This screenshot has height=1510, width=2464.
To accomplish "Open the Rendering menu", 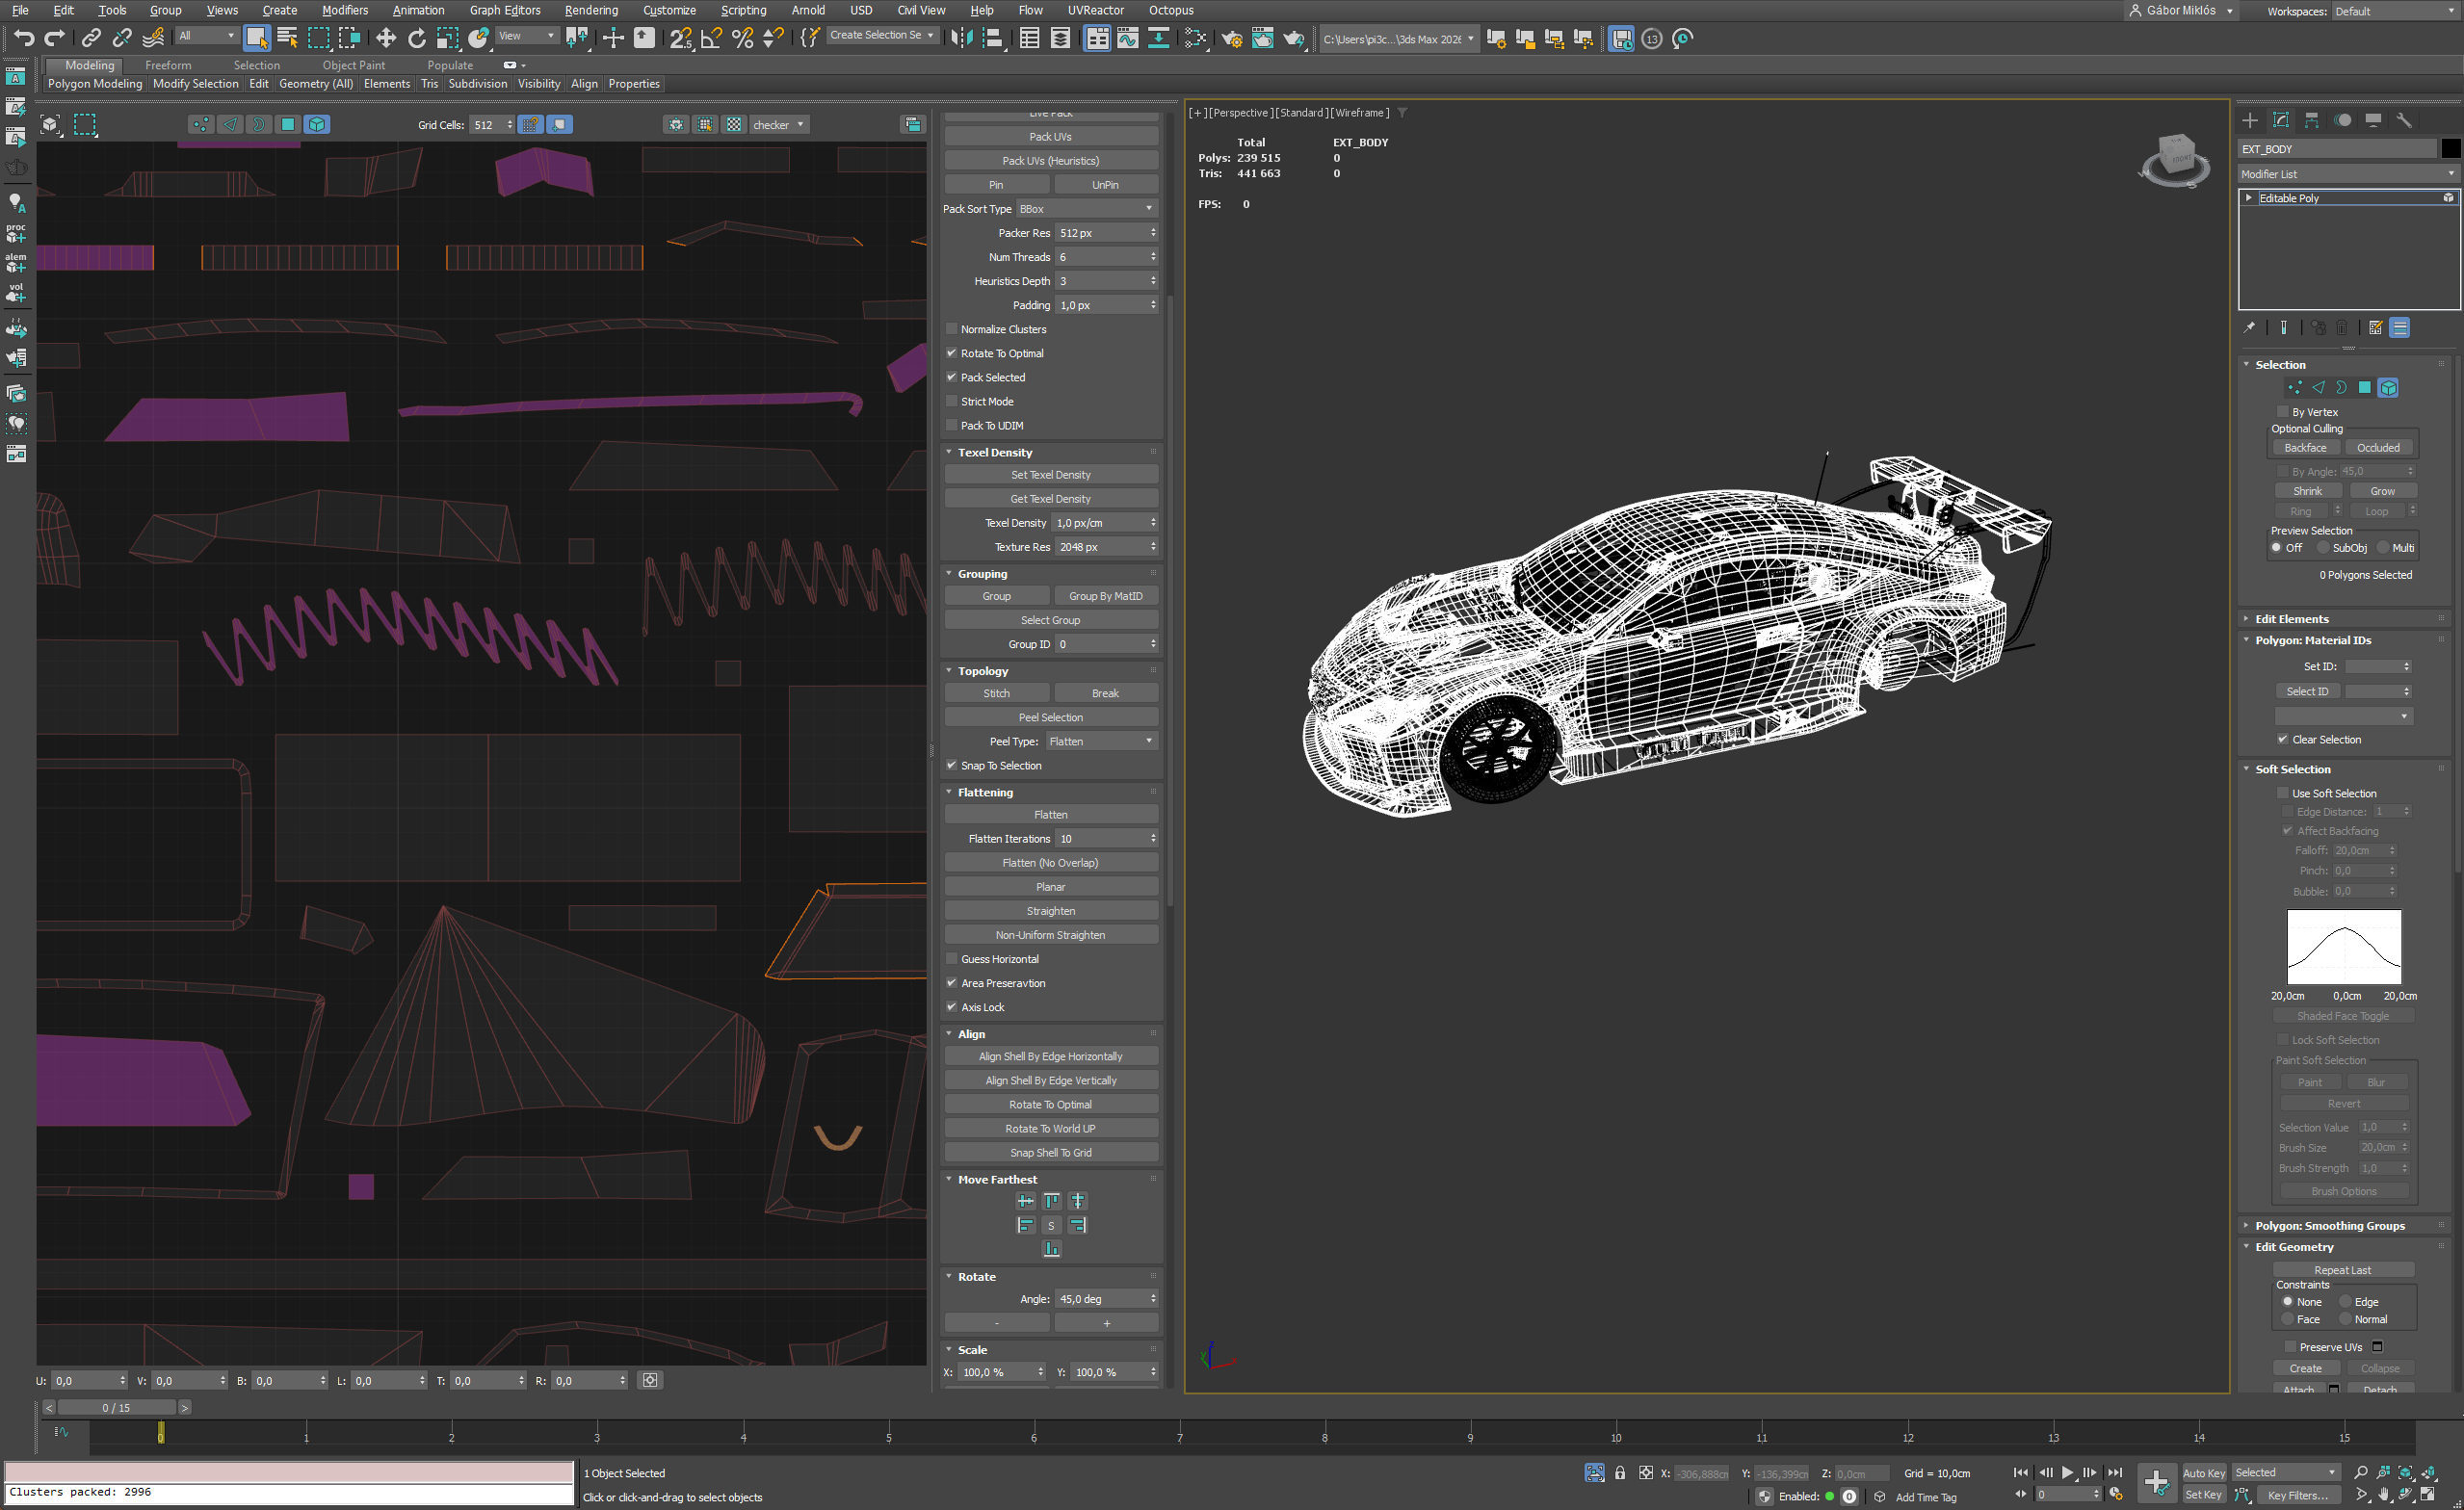I will click(590, 10).
